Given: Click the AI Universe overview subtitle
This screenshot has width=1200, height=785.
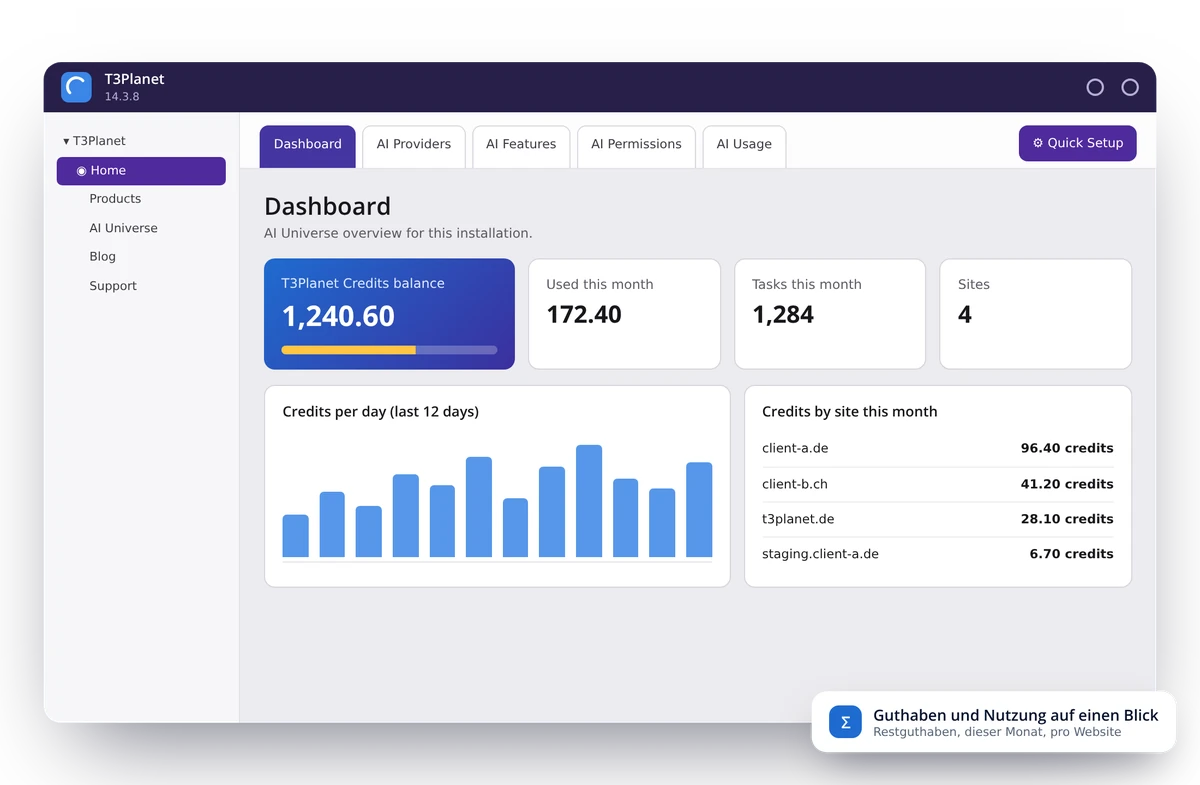Looking at the screenshot, I should click(x=398, y=233).
